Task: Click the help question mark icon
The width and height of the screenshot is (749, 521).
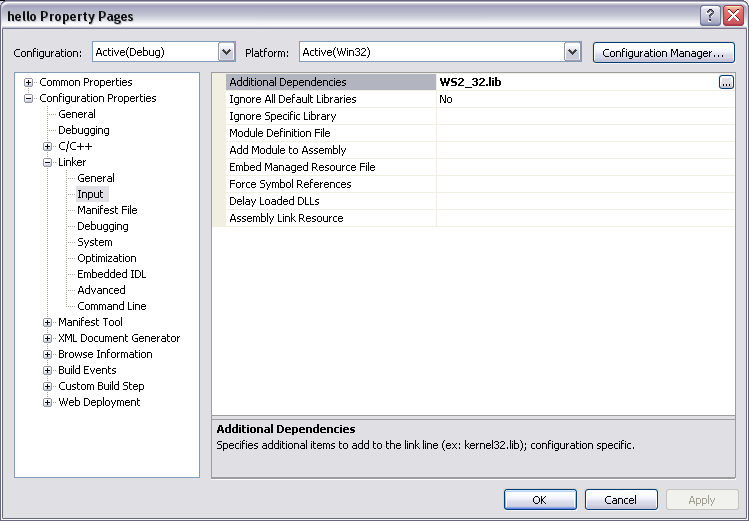Action: [709, 15]
